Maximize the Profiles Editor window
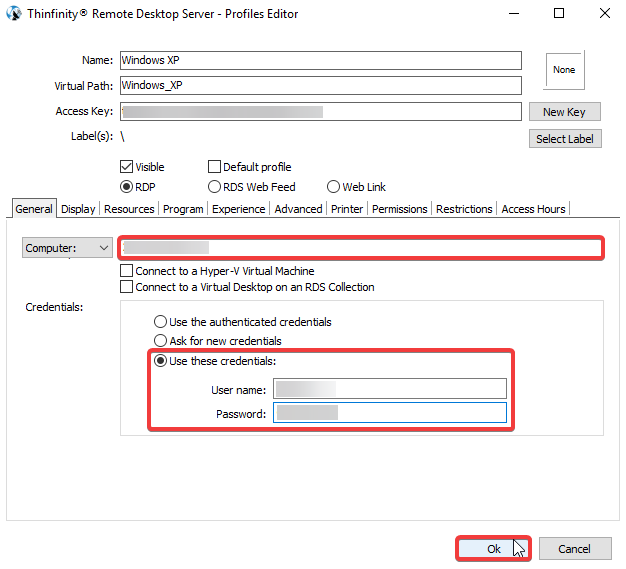This screenshot has width=626, height=569. click(x=559, y=14)
